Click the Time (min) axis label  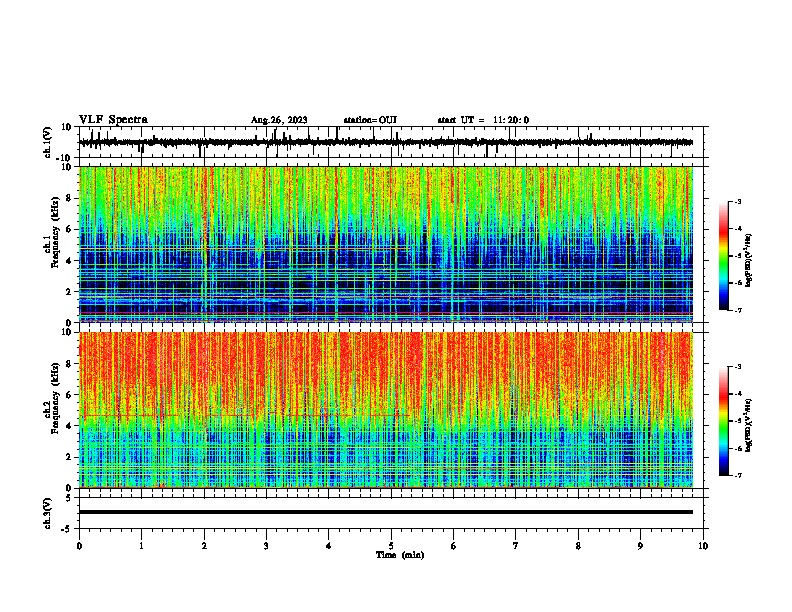[x=400, y=555]
